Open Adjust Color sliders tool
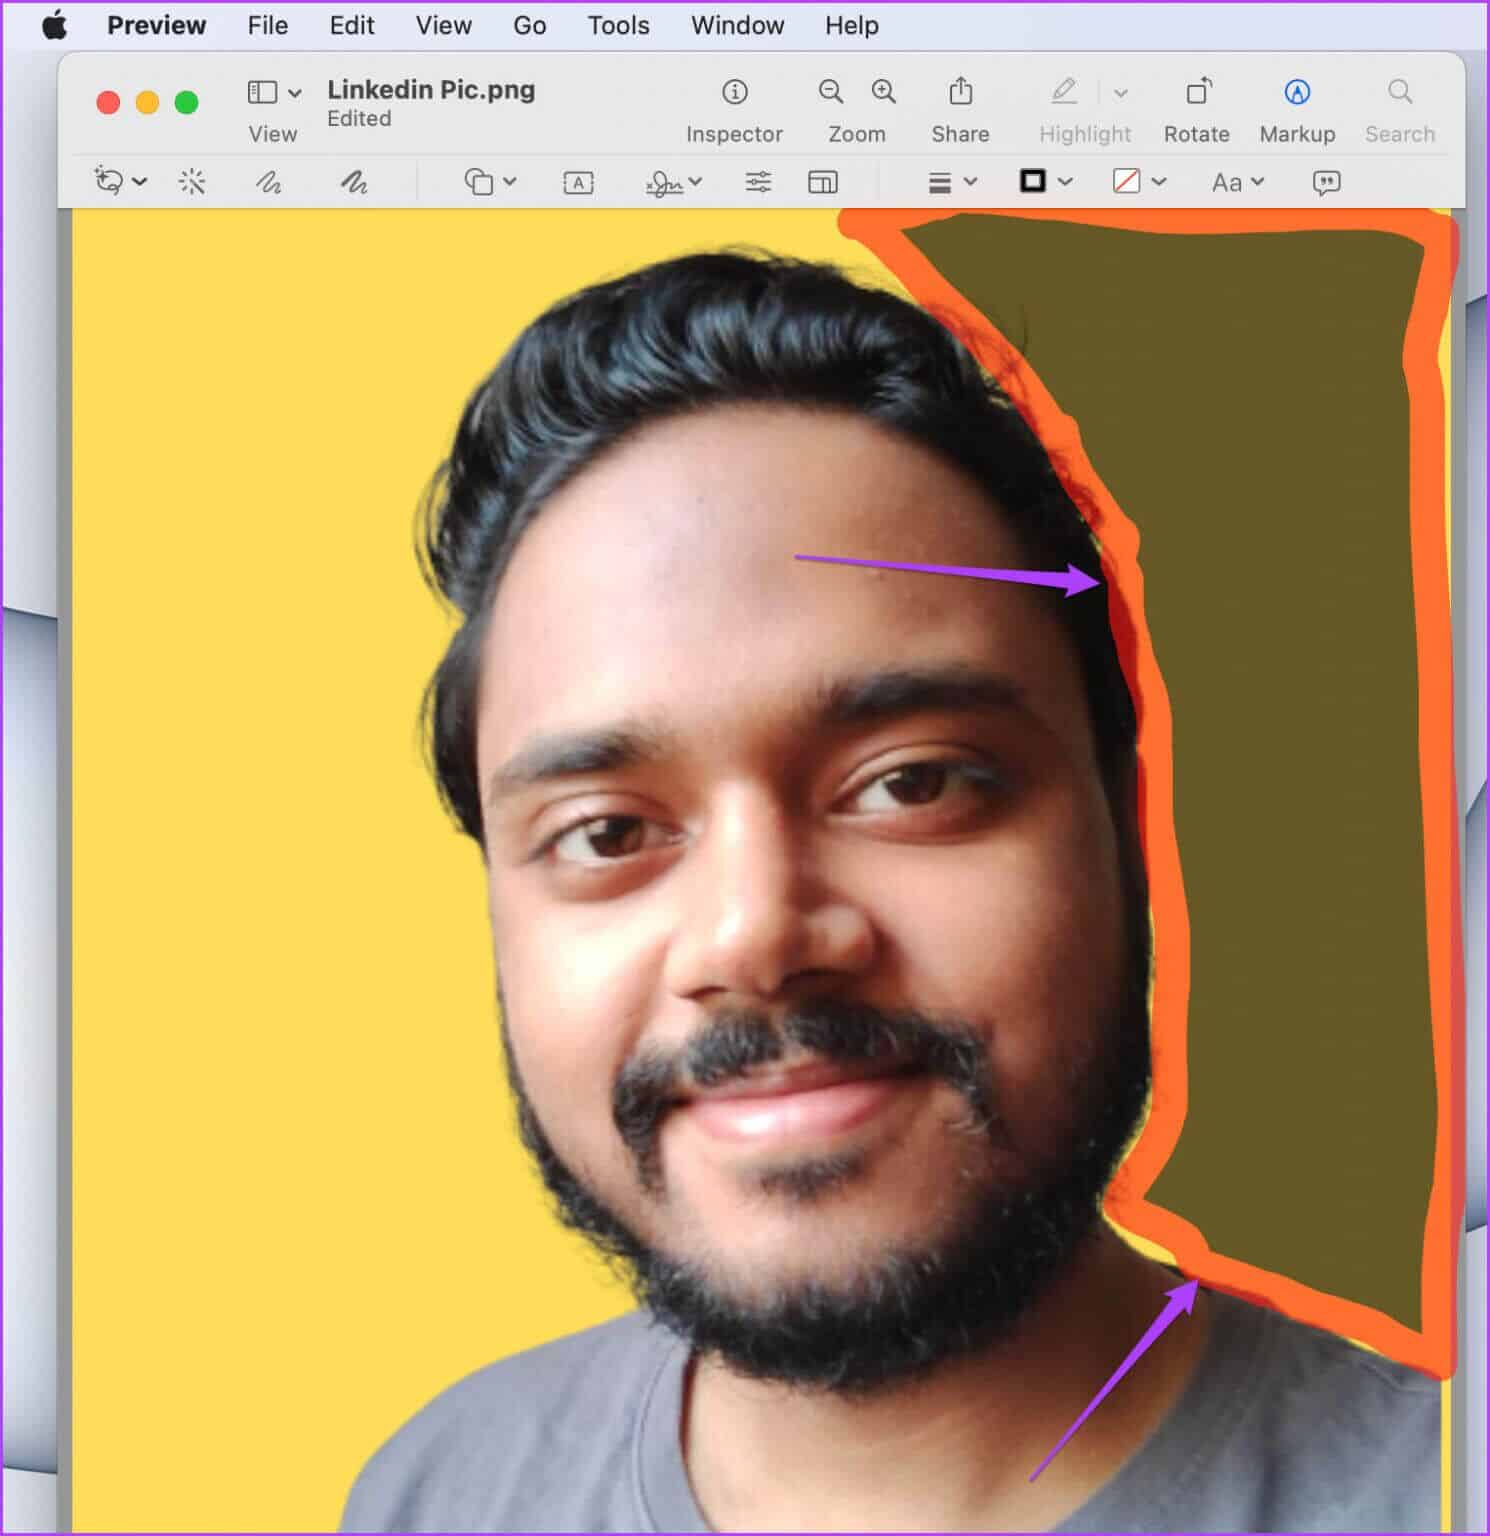Image resolution: width=1490 pixels, height=1536 pixels. (x=758, y=182)
